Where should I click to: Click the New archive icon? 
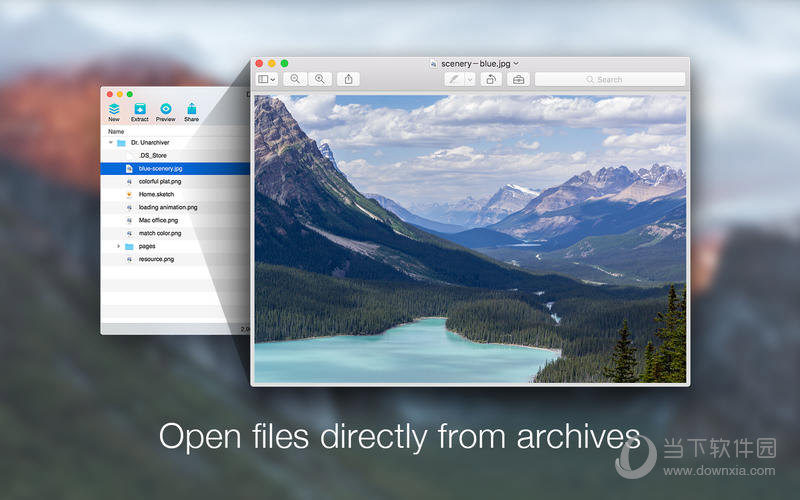pos(114,109)
